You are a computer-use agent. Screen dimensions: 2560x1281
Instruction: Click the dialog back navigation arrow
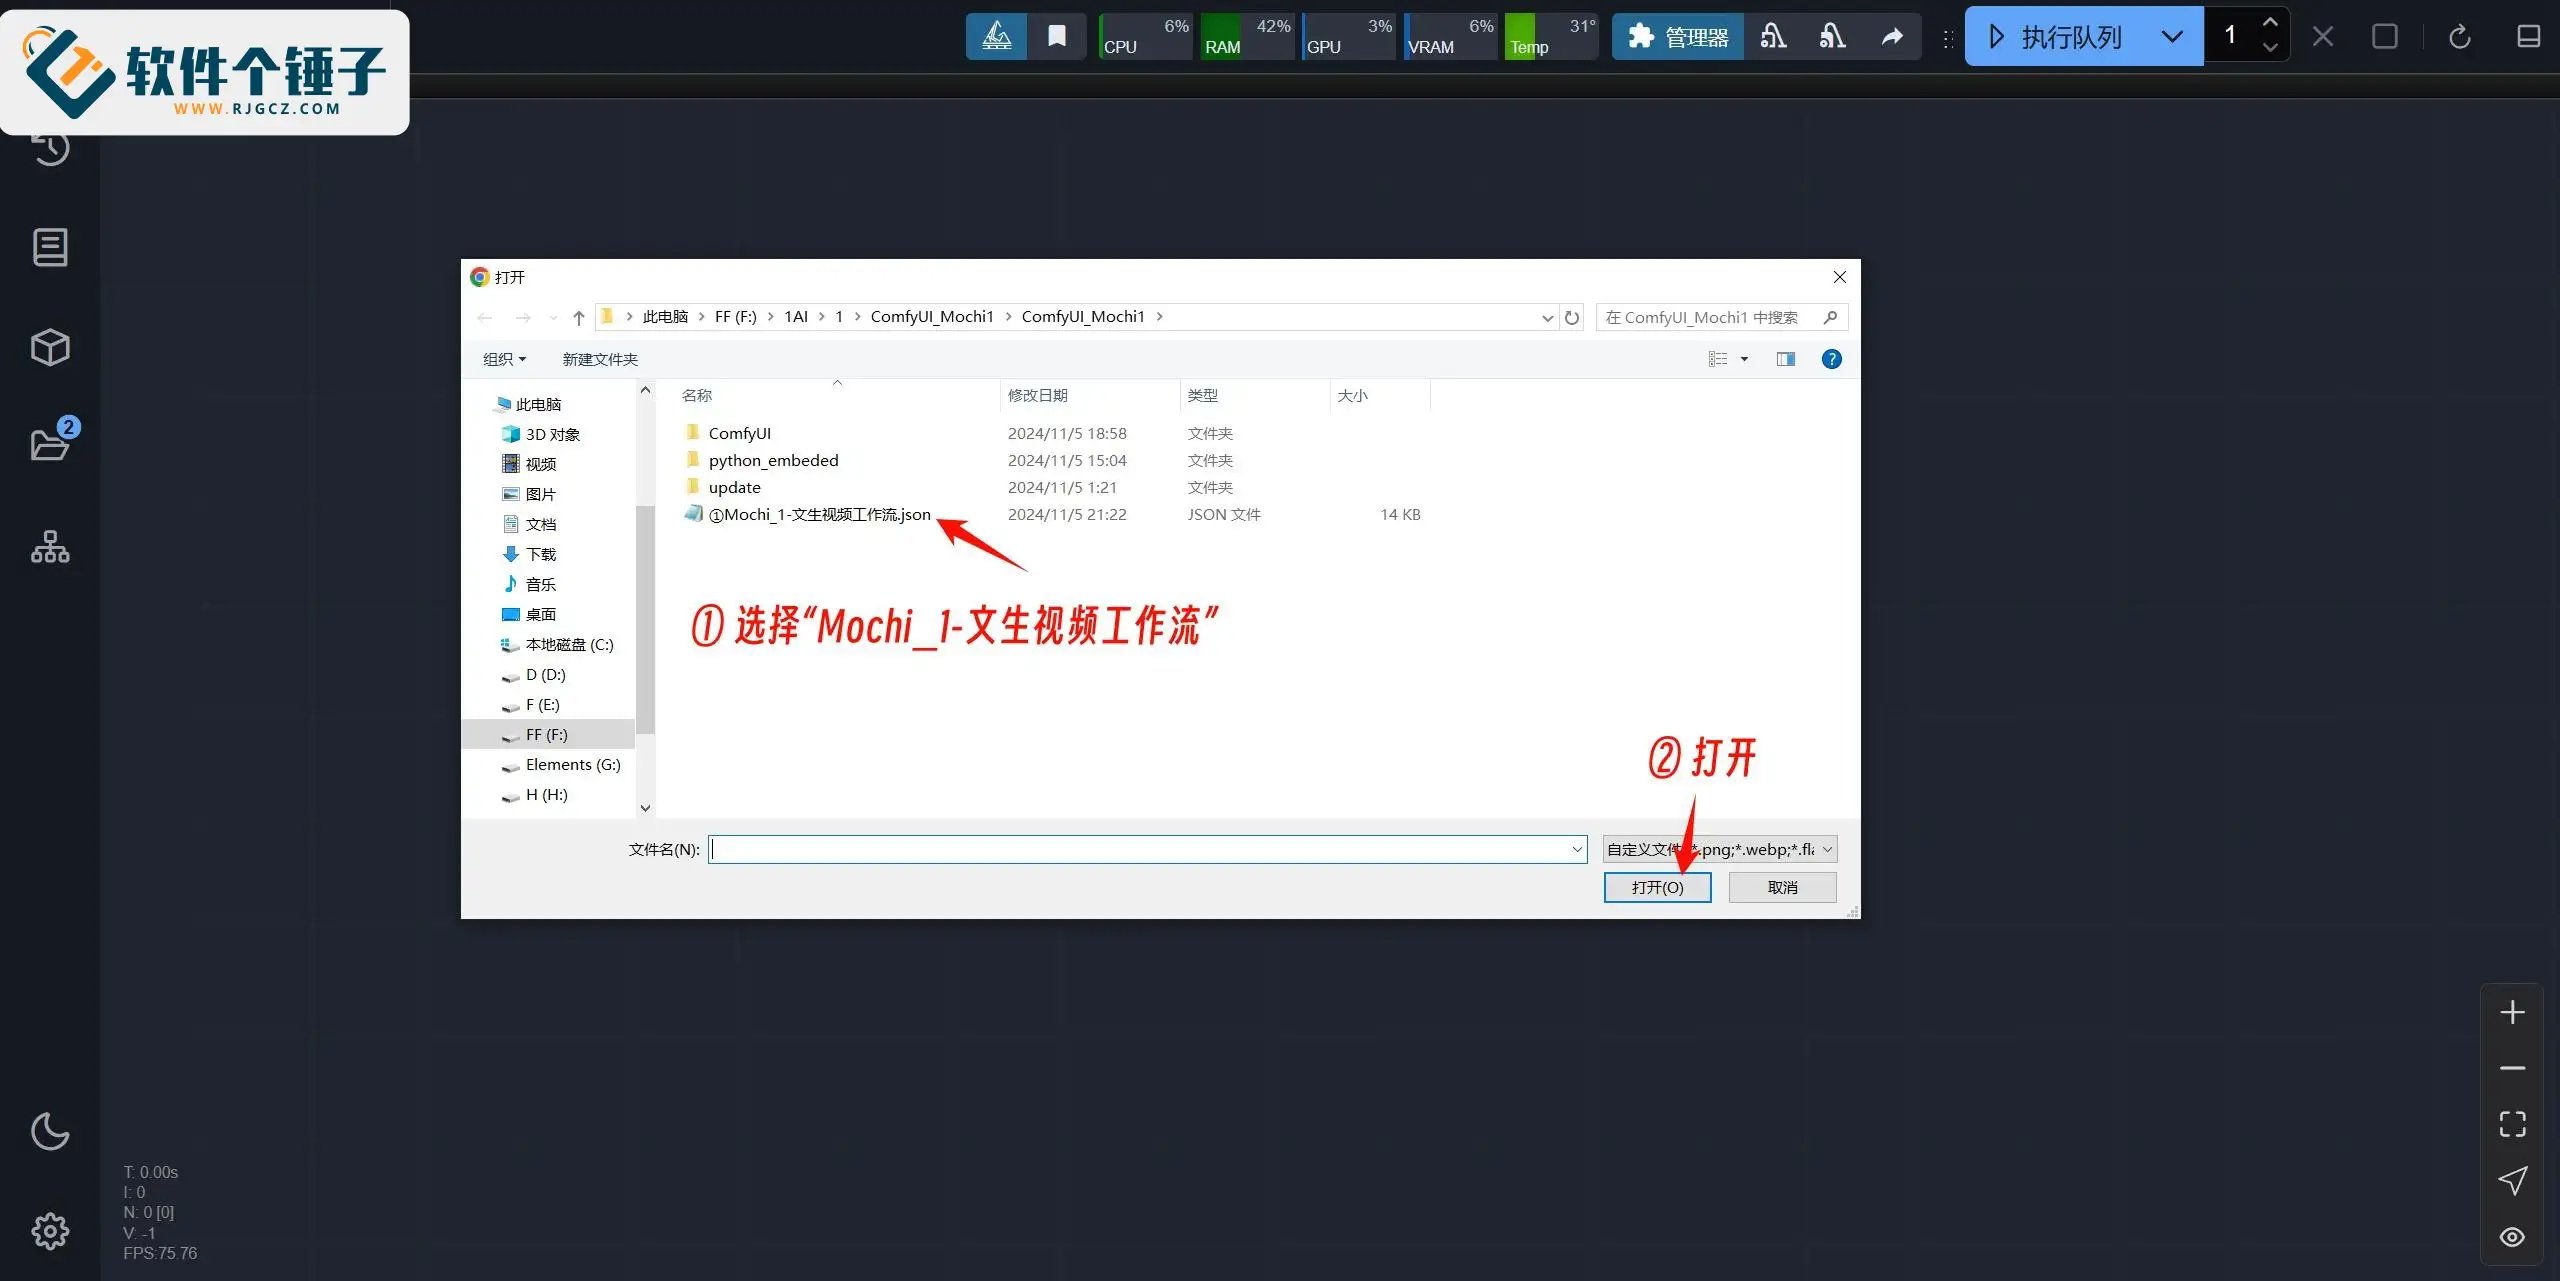click(x=485, y=318)
